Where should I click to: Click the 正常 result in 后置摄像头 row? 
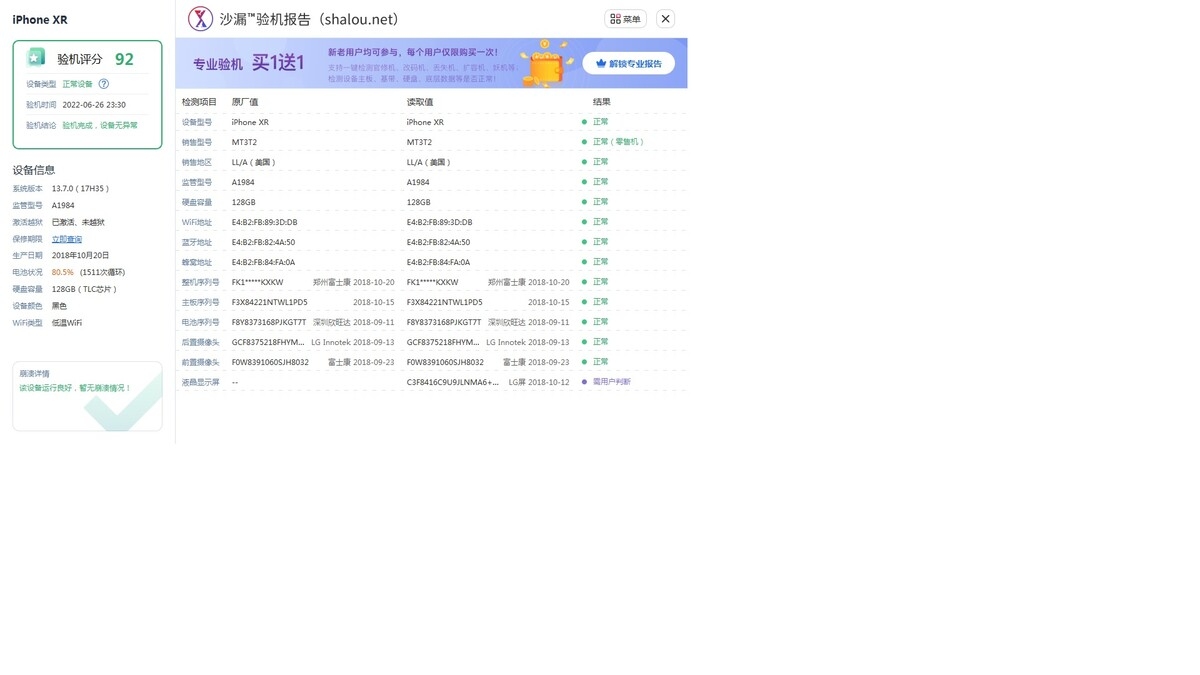[x=600, y=342]
